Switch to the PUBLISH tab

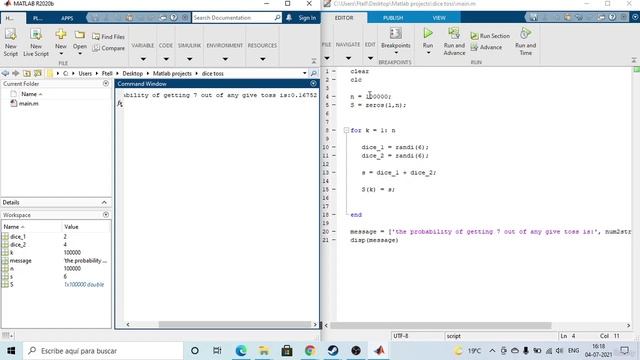pyautogui.click(x=393, y=18)
